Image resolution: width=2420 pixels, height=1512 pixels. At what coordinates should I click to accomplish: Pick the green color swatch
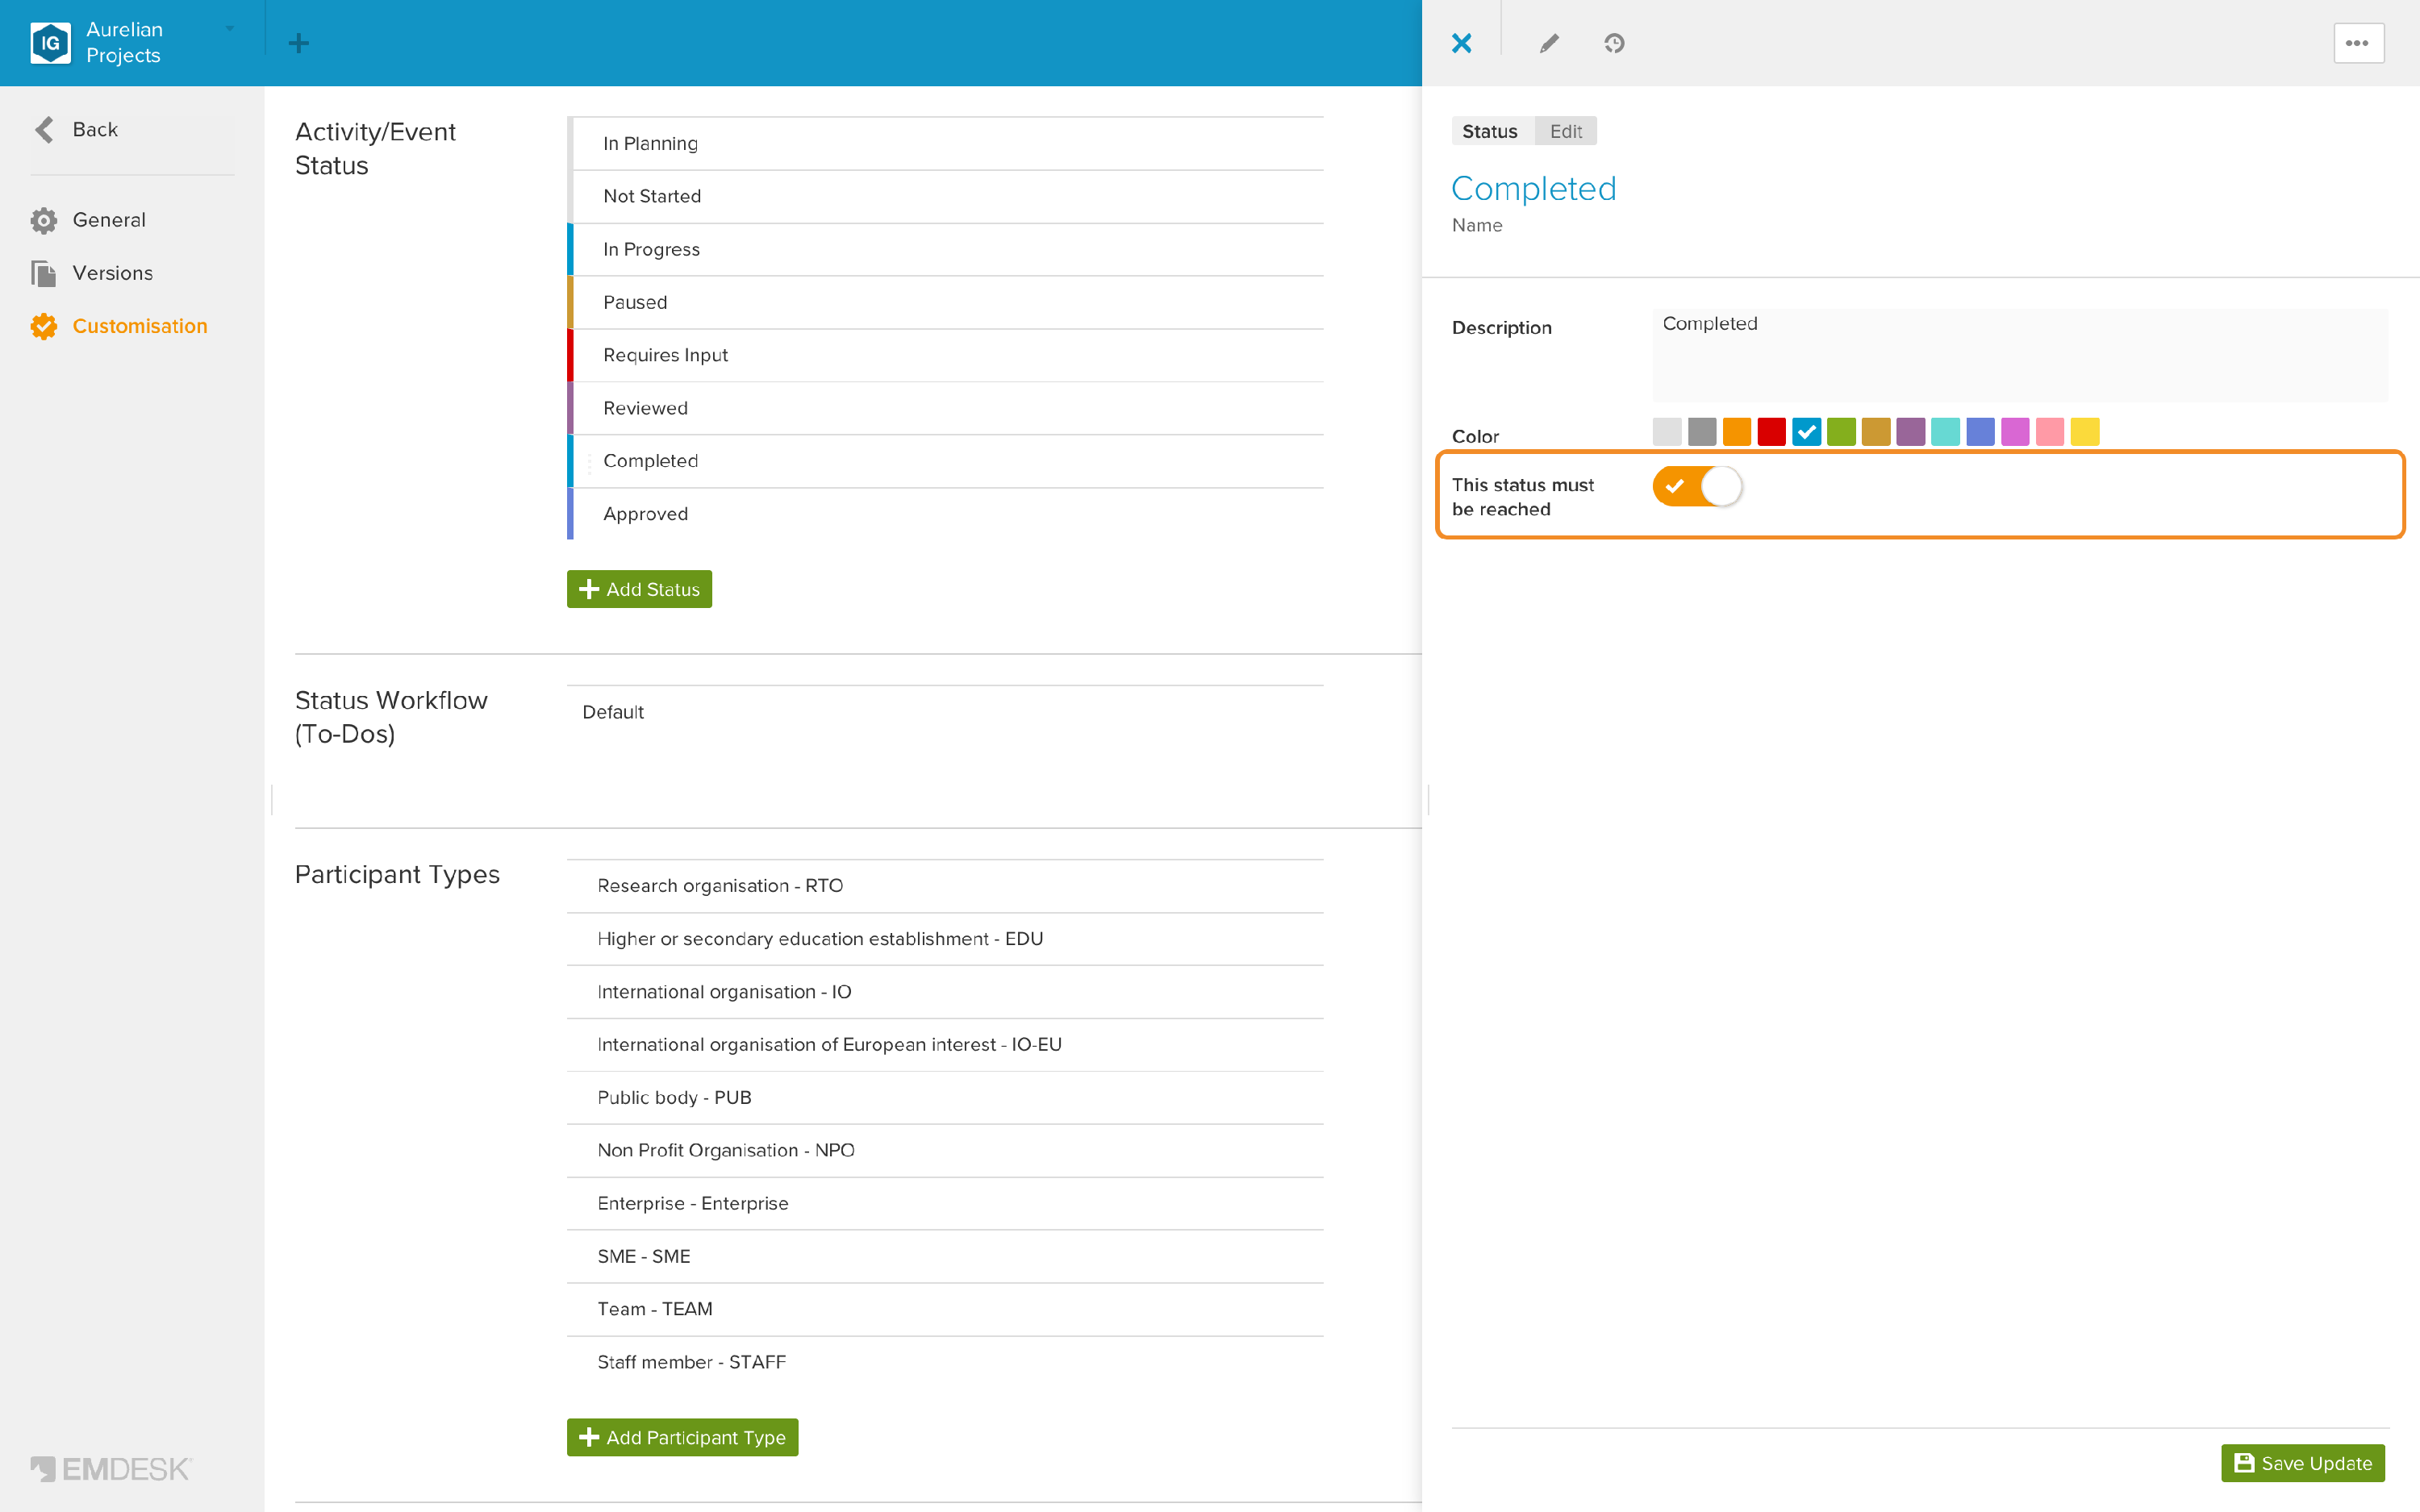(x=1841, y=432)
